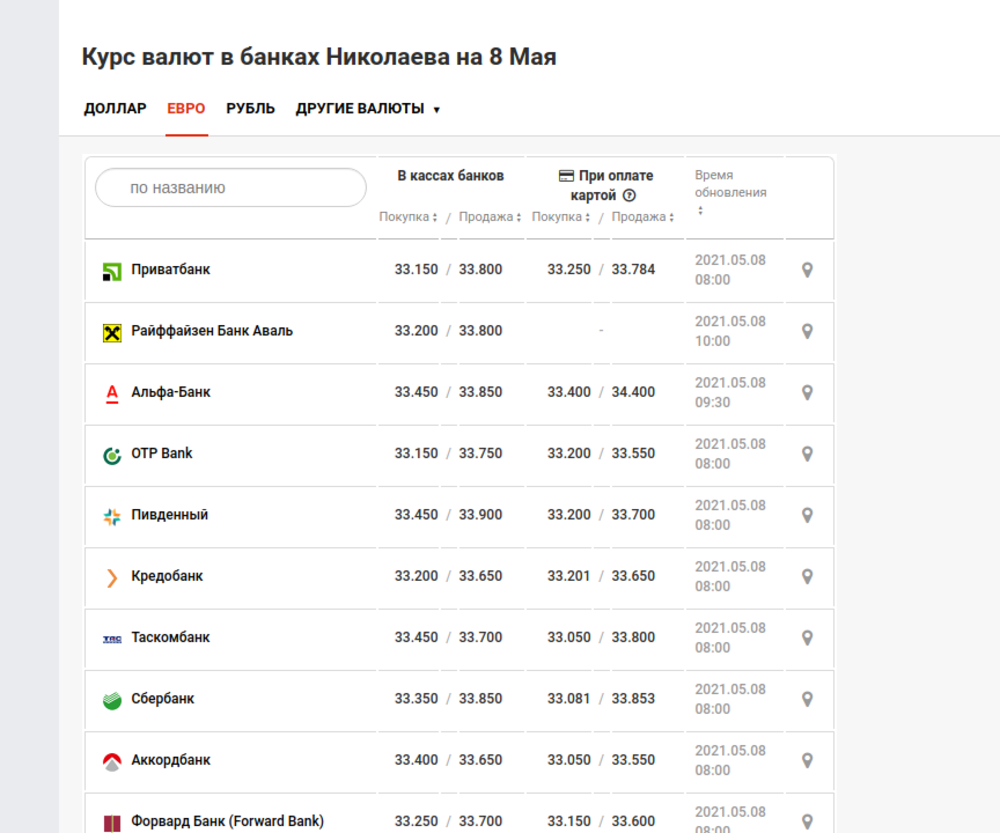Click Сбербанк card buy rate 33.081

tap(569, 698)
